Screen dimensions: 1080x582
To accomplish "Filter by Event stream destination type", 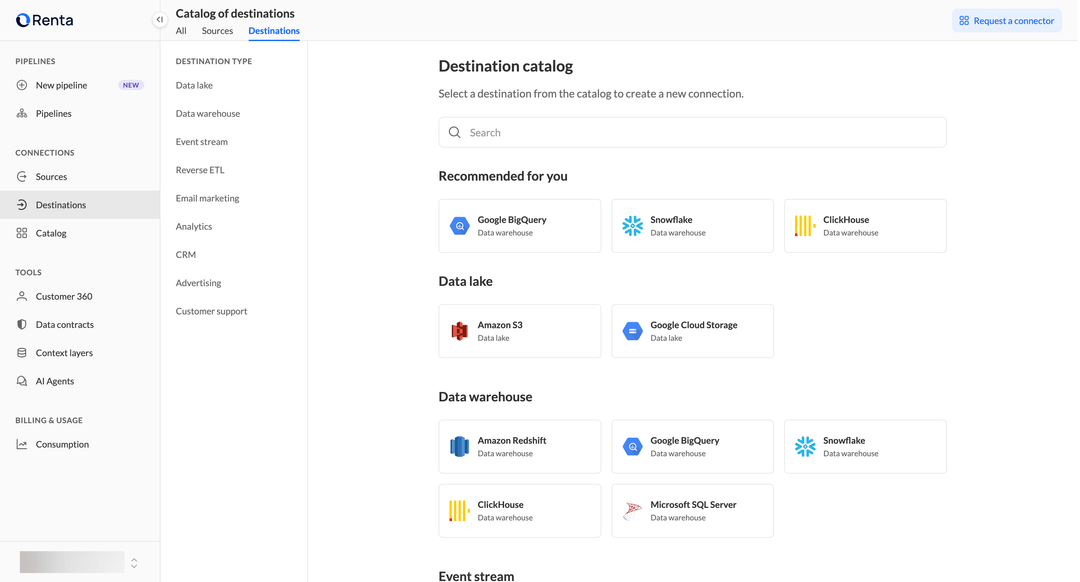I will pos(202,142).
